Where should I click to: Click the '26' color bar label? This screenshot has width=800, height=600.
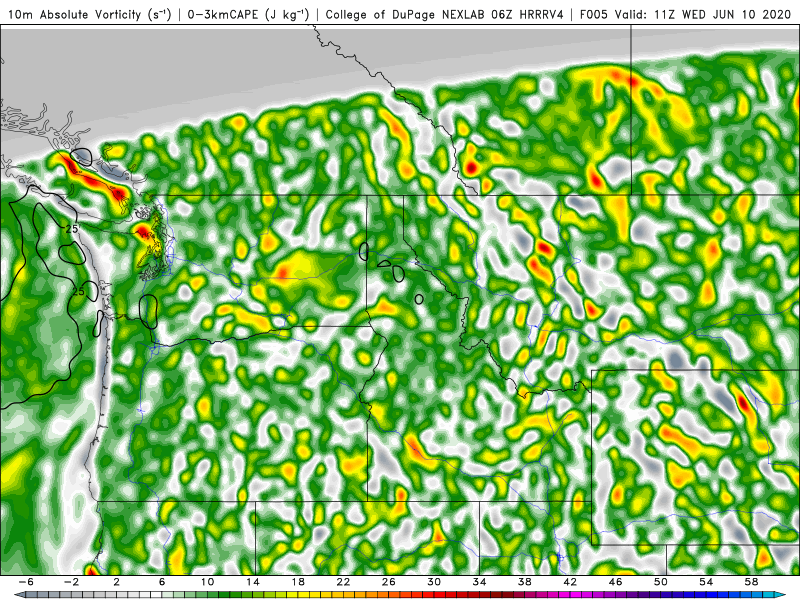pos(388,582)
